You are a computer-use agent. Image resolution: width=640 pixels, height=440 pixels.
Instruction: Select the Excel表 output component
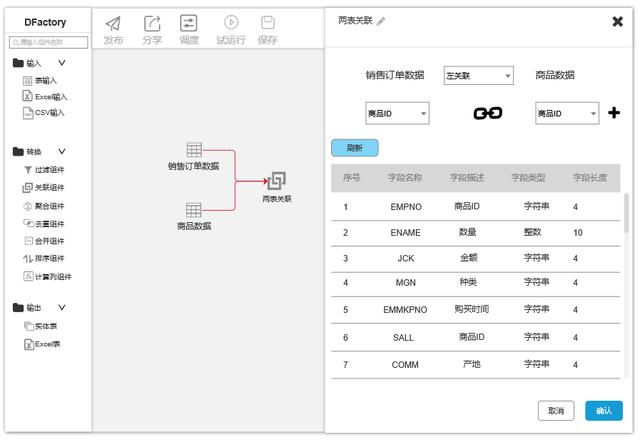(42, 344)
